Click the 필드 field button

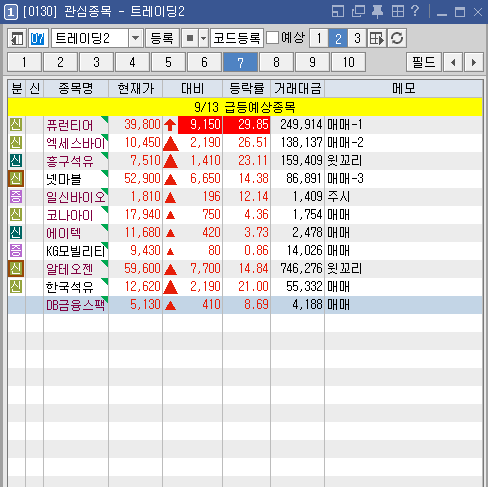click(424, 62)
